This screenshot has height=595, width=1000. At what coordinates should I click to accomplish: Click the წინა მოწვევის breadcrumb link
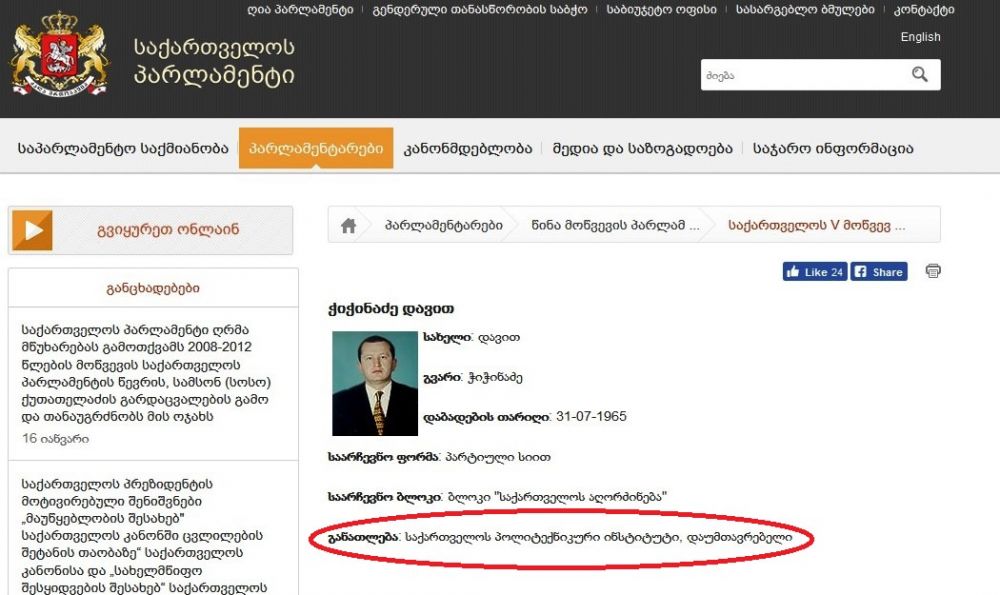pyautogui.click(x=615, y=225)
